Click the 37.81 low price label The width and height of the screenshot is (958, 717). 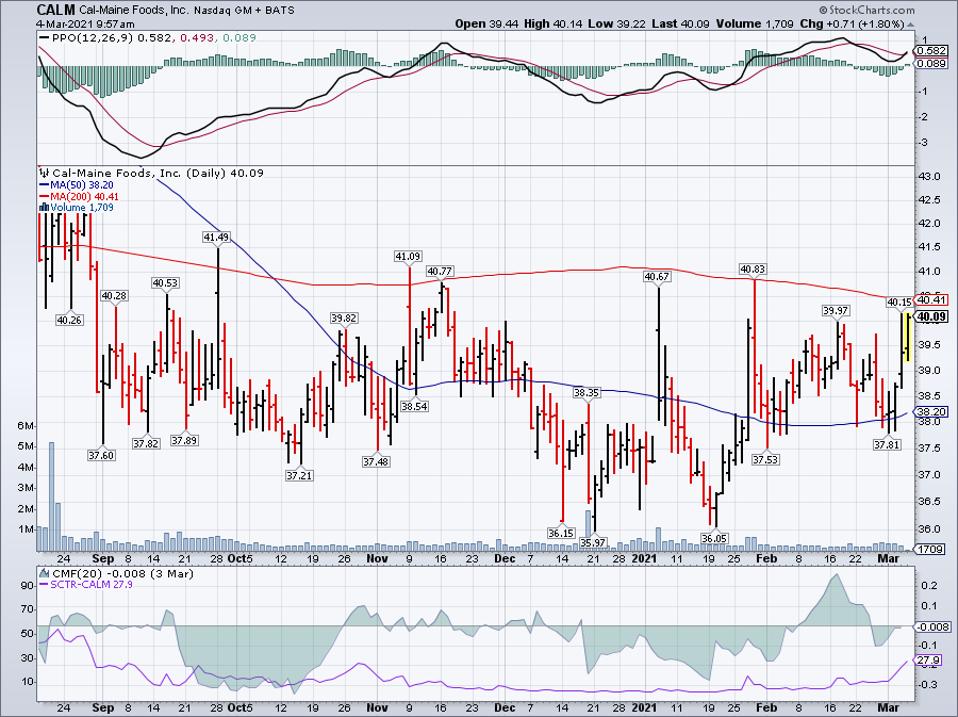(887, 445)
